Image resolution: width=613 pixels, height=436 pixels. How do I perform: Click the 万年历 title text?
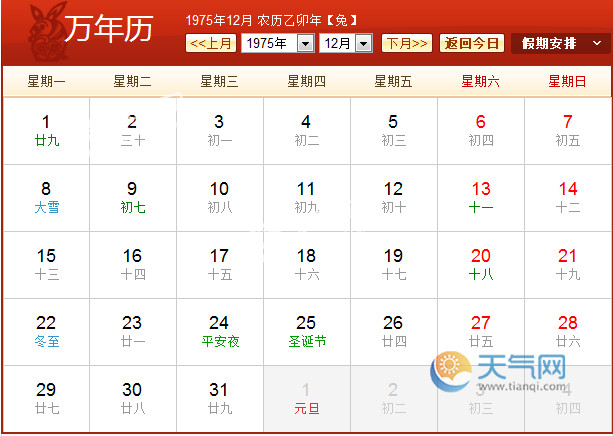(108, 30)
